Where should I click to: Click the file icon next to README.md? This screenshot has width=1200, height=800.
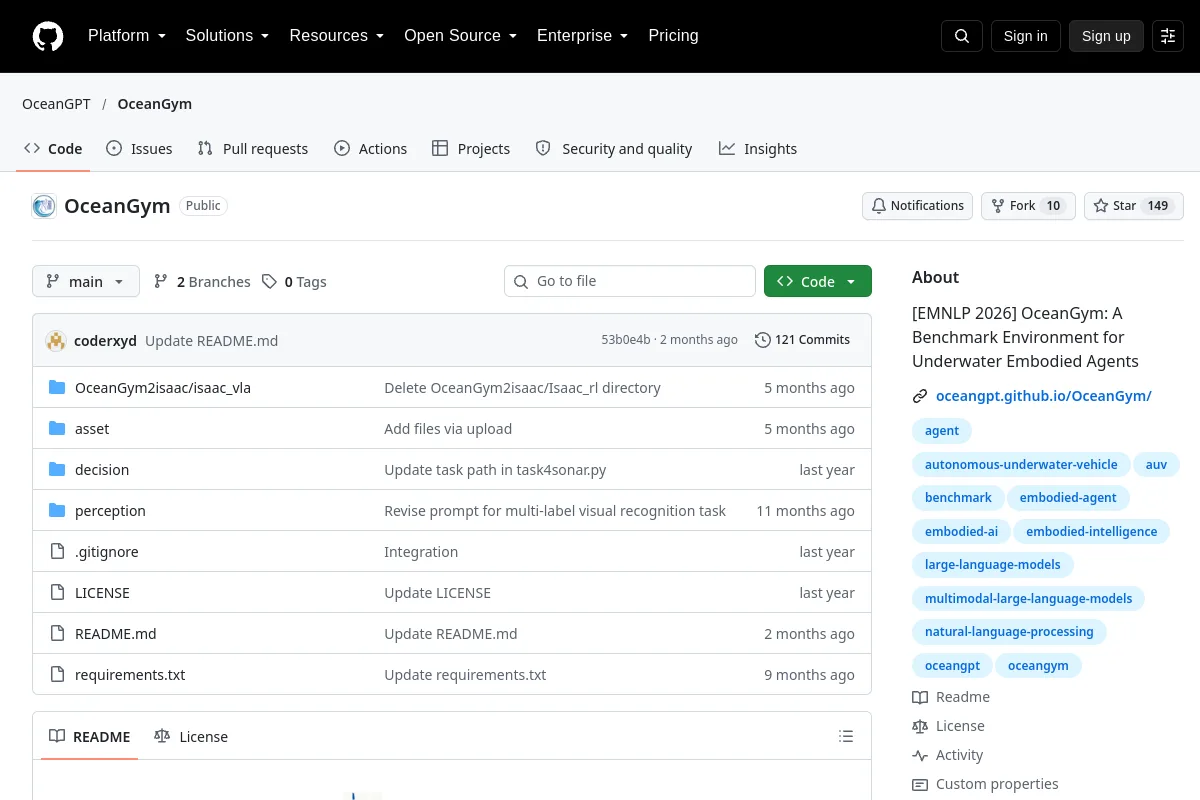click(x=57, y=634)
